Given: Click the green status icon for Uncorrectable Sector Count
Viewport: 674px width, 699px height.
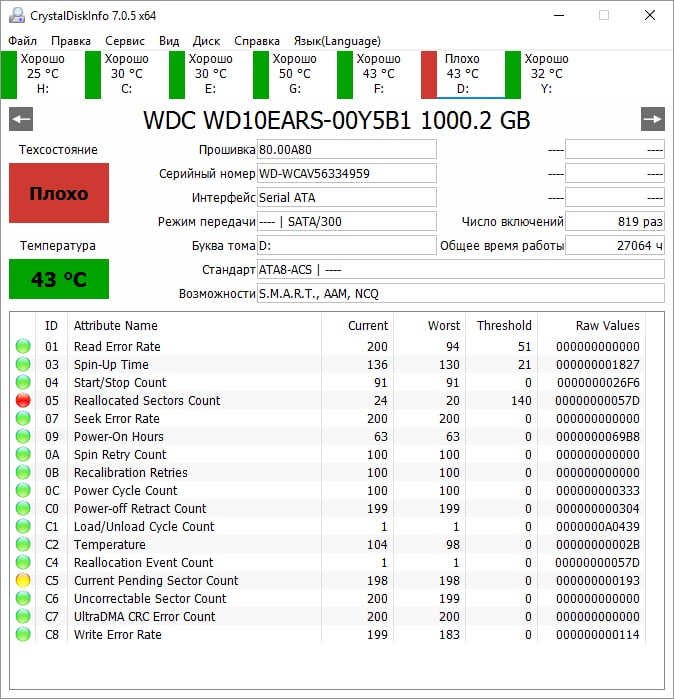Looking at the screenshot, I should tap(23, 598).
